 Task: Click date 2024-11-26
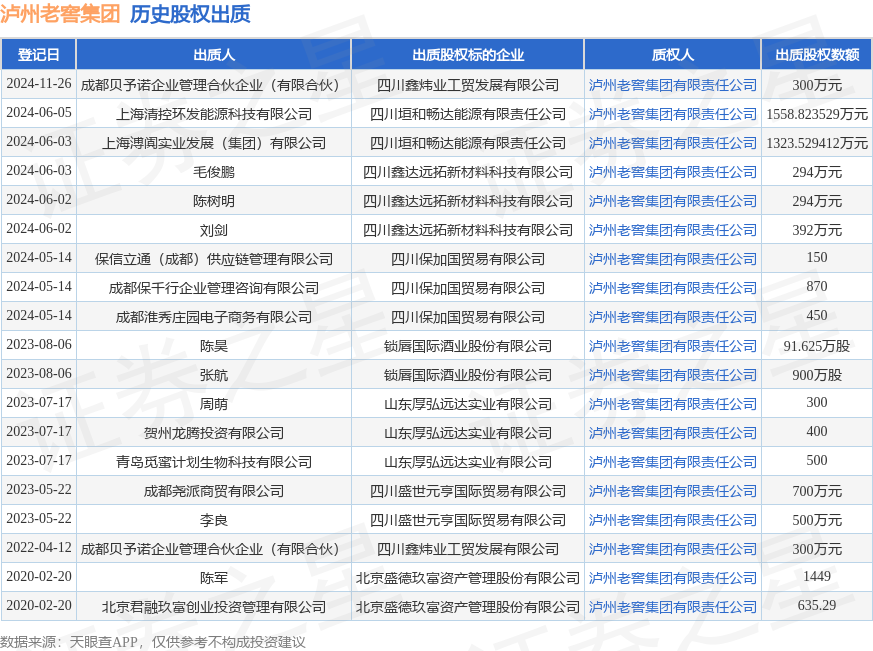coord(39,84)
